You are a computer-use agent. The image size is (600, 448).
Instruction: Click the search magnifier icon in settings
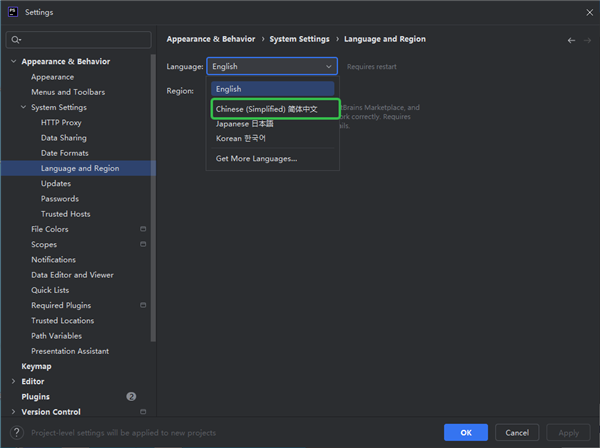click(16, 40)
